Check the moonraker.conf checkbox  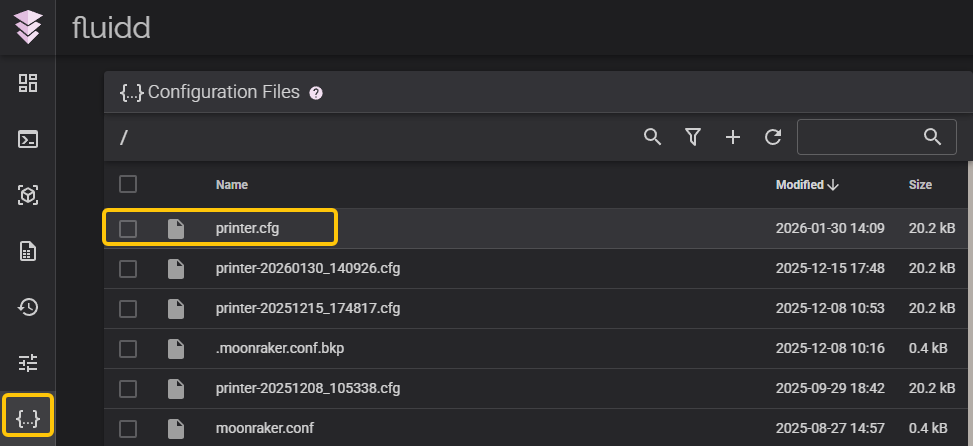128,429
